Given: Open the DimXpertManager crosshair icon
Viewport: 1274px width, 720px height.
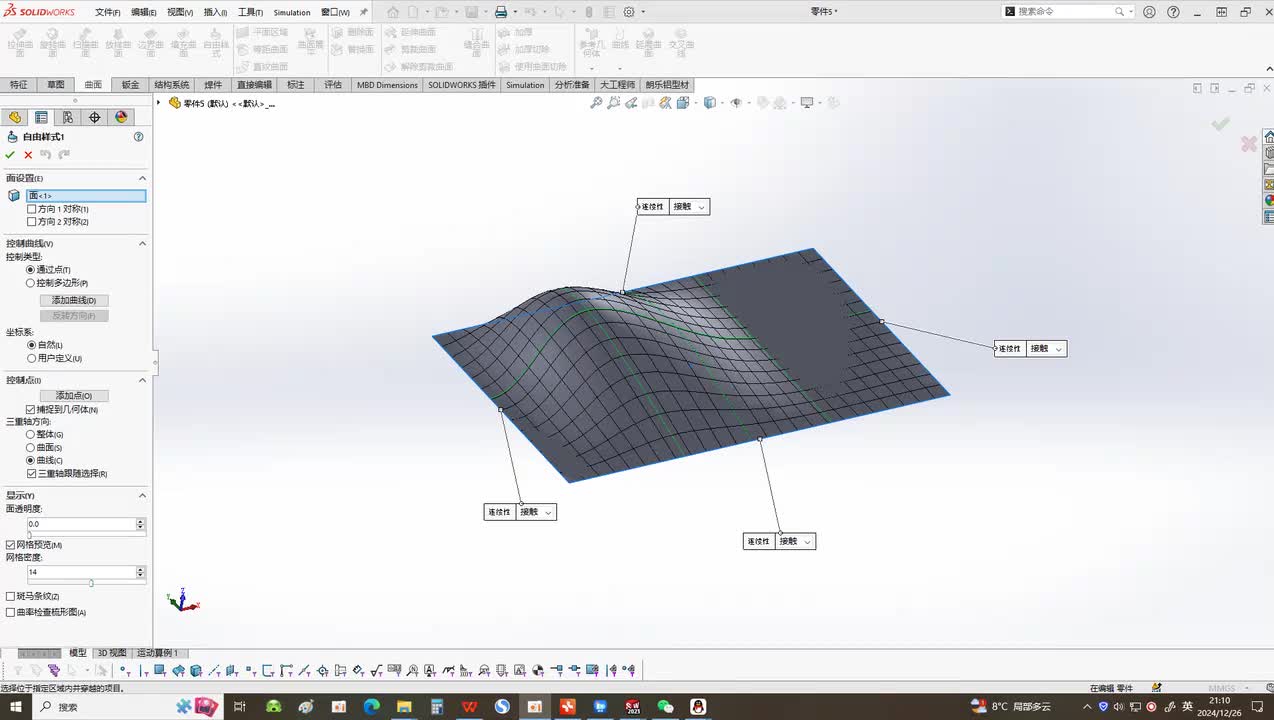Looking at the screenshot, I should [95, 117].
